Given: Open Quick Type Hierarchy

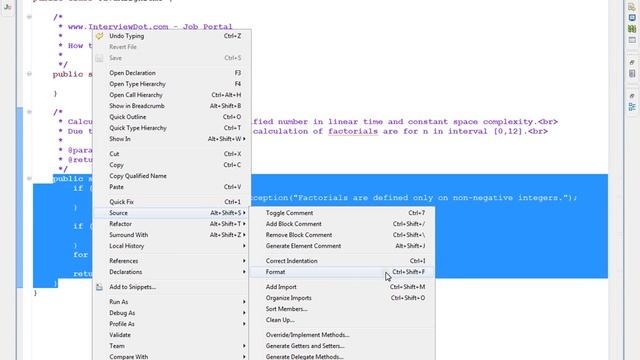Looking at the screenshot, I should [171, 128].
